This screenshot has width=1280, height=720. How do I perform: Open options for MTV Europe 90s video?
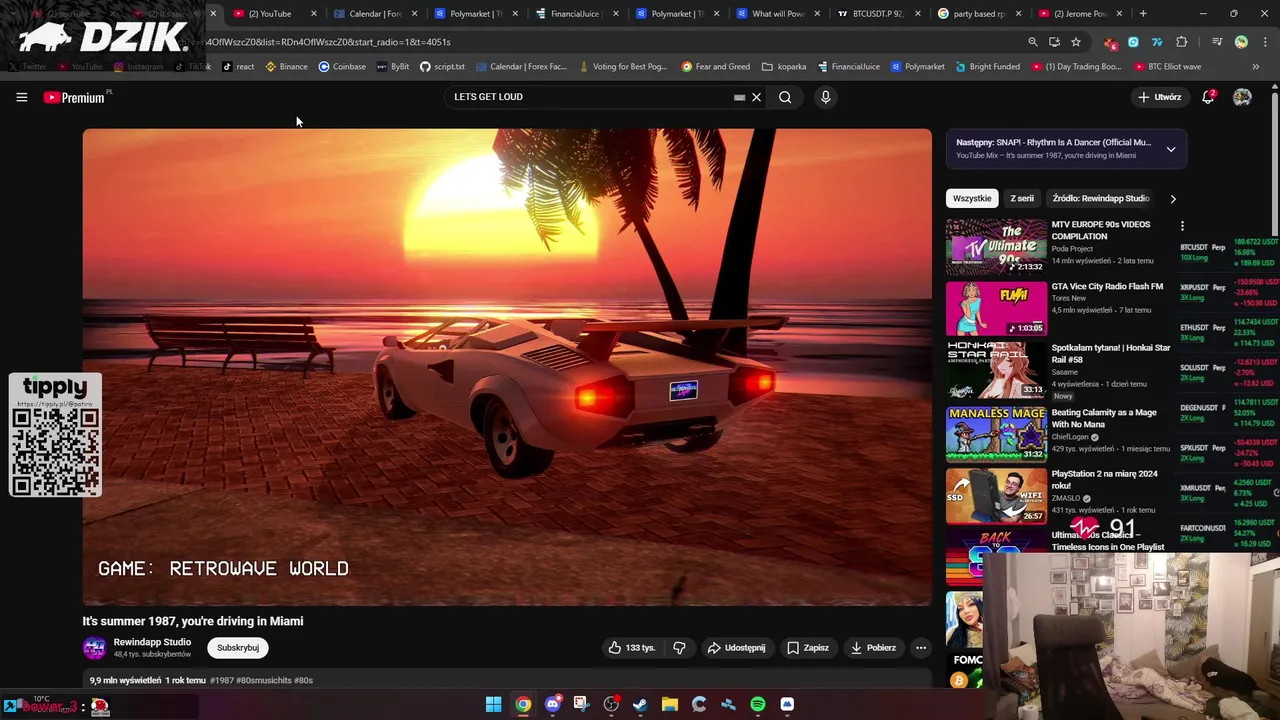point(1182,226)
